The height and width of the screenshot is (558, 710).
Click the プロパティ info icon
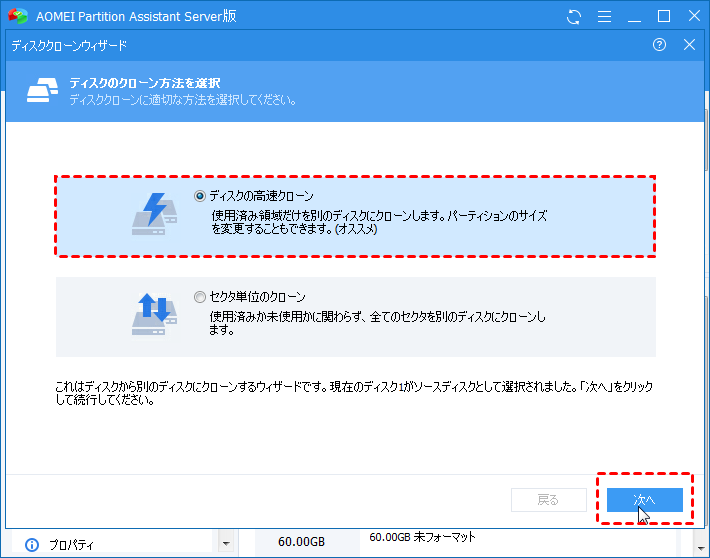pyautogui.click(x=32, y=544)
